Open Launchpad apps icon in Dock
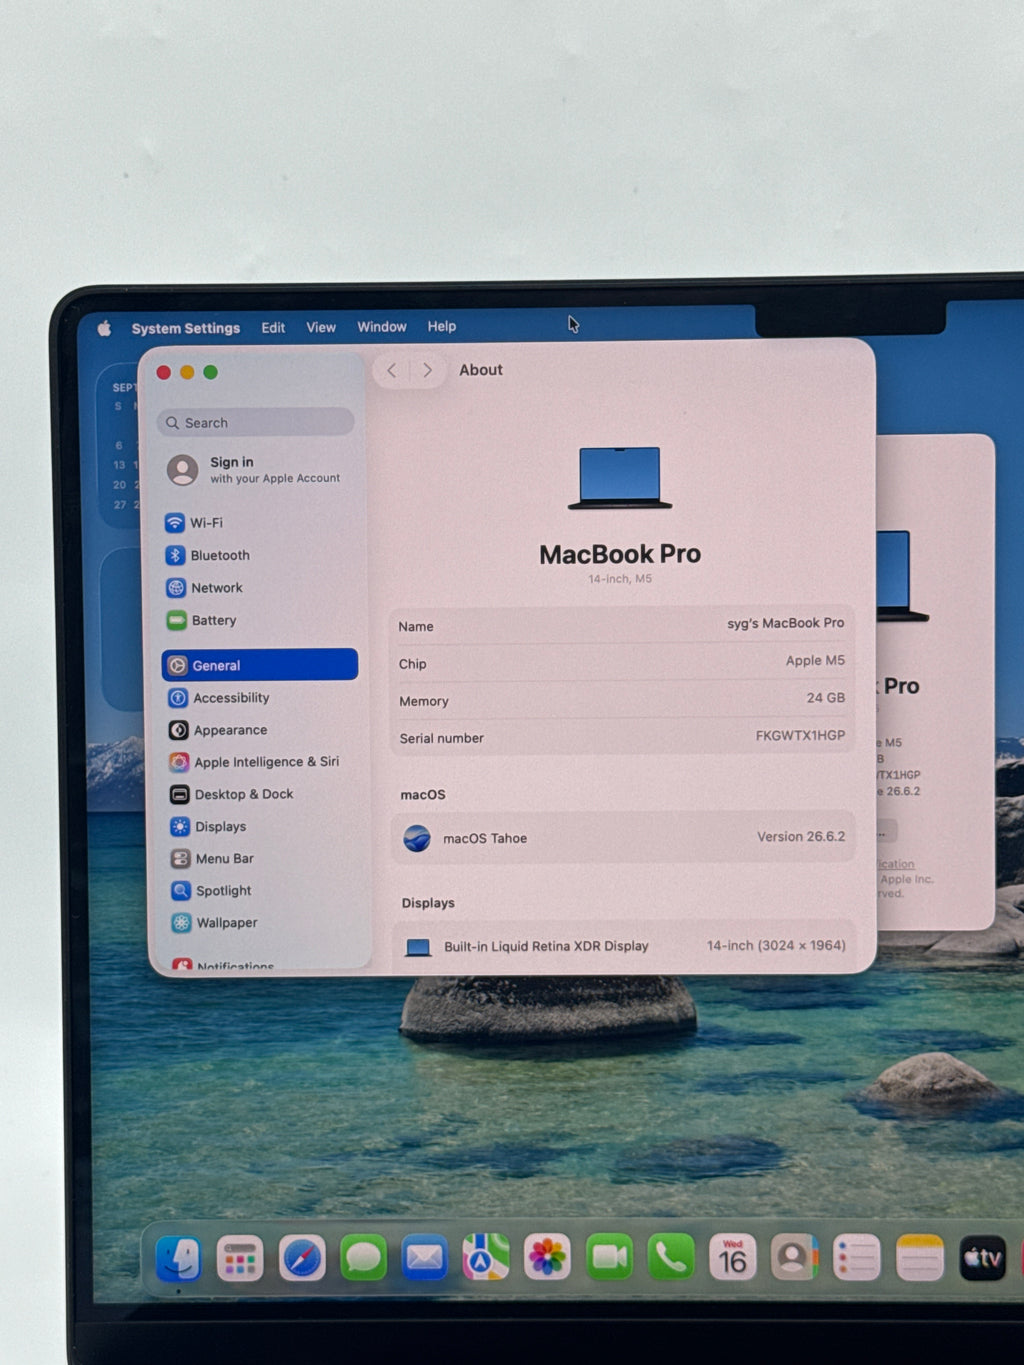Screen dimensions: 1024x1365 tap(240, 1259)
